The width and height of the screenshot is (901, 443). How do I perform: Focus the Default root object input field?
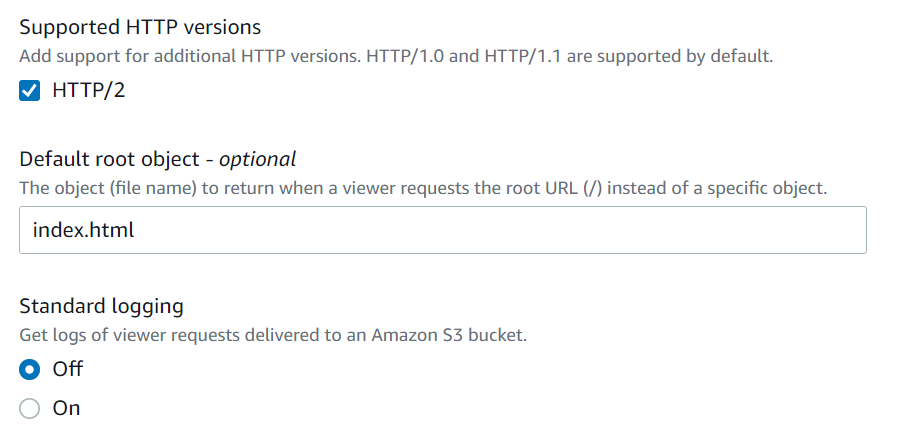pyautogui.click(x=442, y=230)
